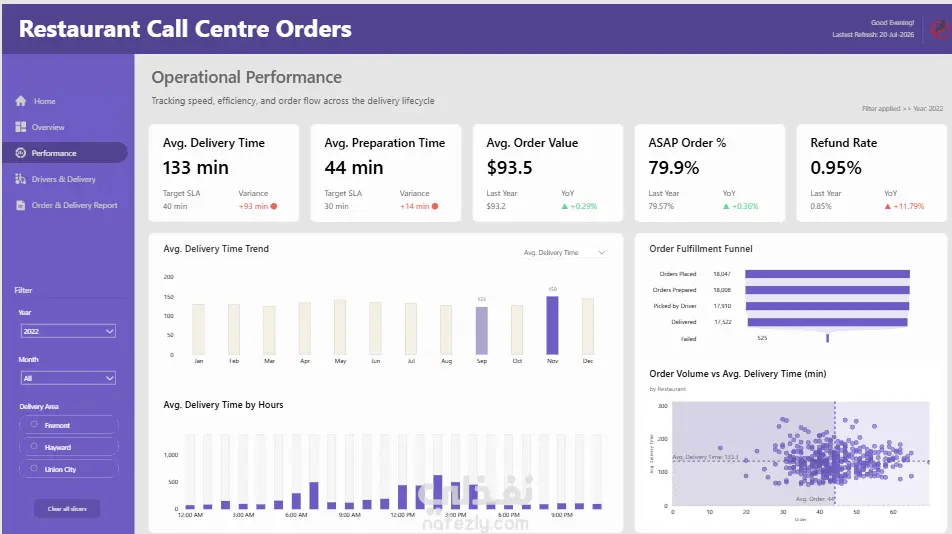Click the green YoY arrow under ASAP Order %
This screenshot has width=952, height=534.
(x=726, y=206)
